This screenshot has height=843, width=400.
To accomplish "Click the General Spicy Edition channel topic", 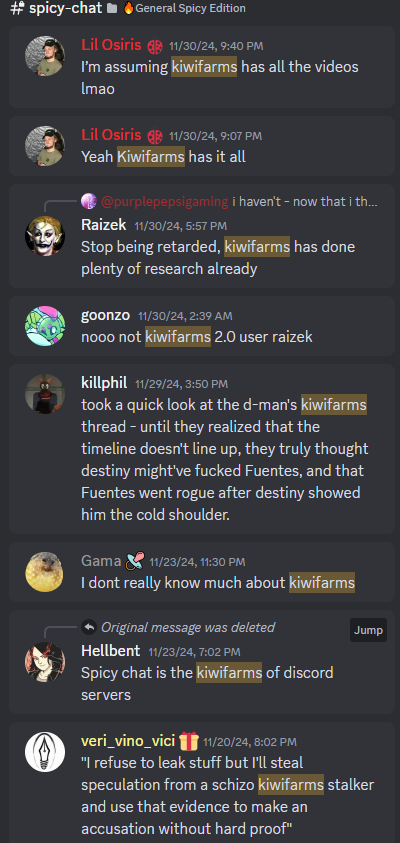I will 184,8.
